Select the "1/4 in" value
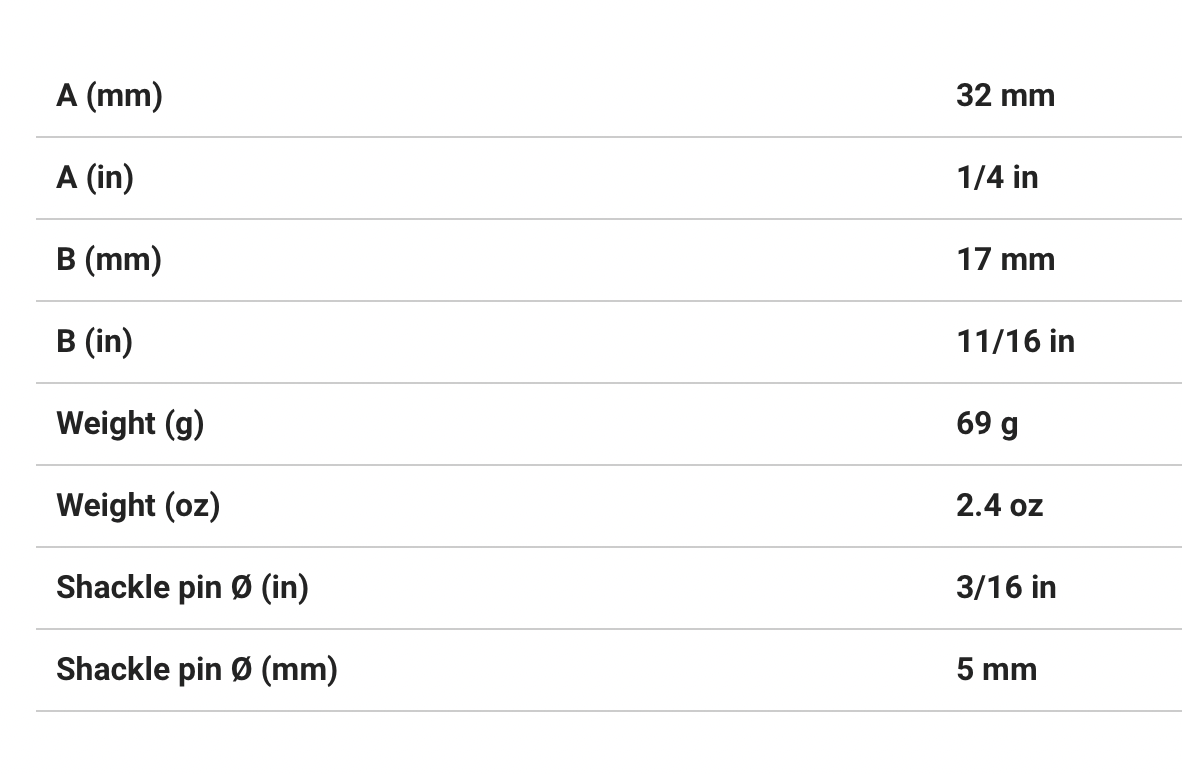Screen dimensions: 1182x774 click(997, 178)
